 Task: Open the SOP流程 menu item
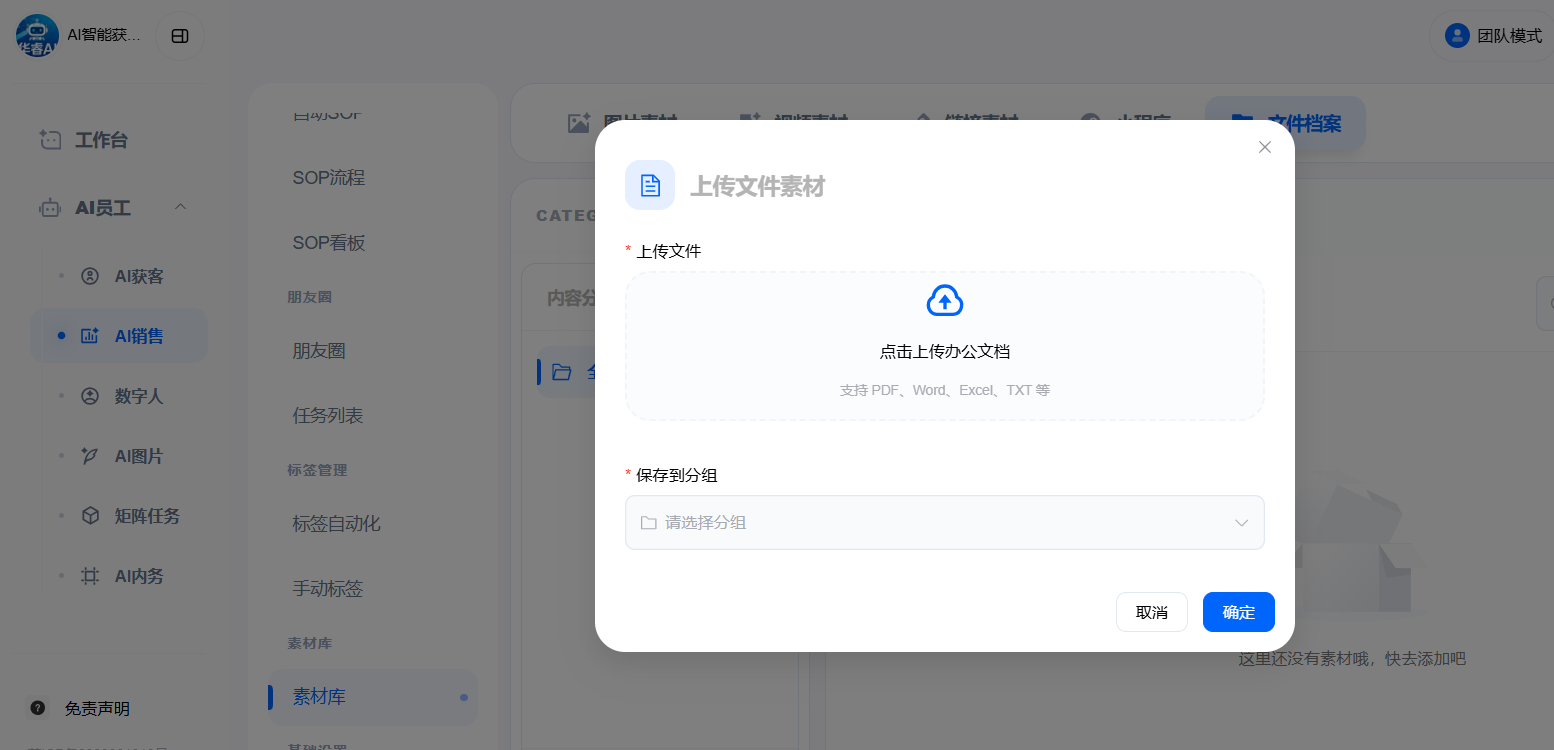click(329, 178)
